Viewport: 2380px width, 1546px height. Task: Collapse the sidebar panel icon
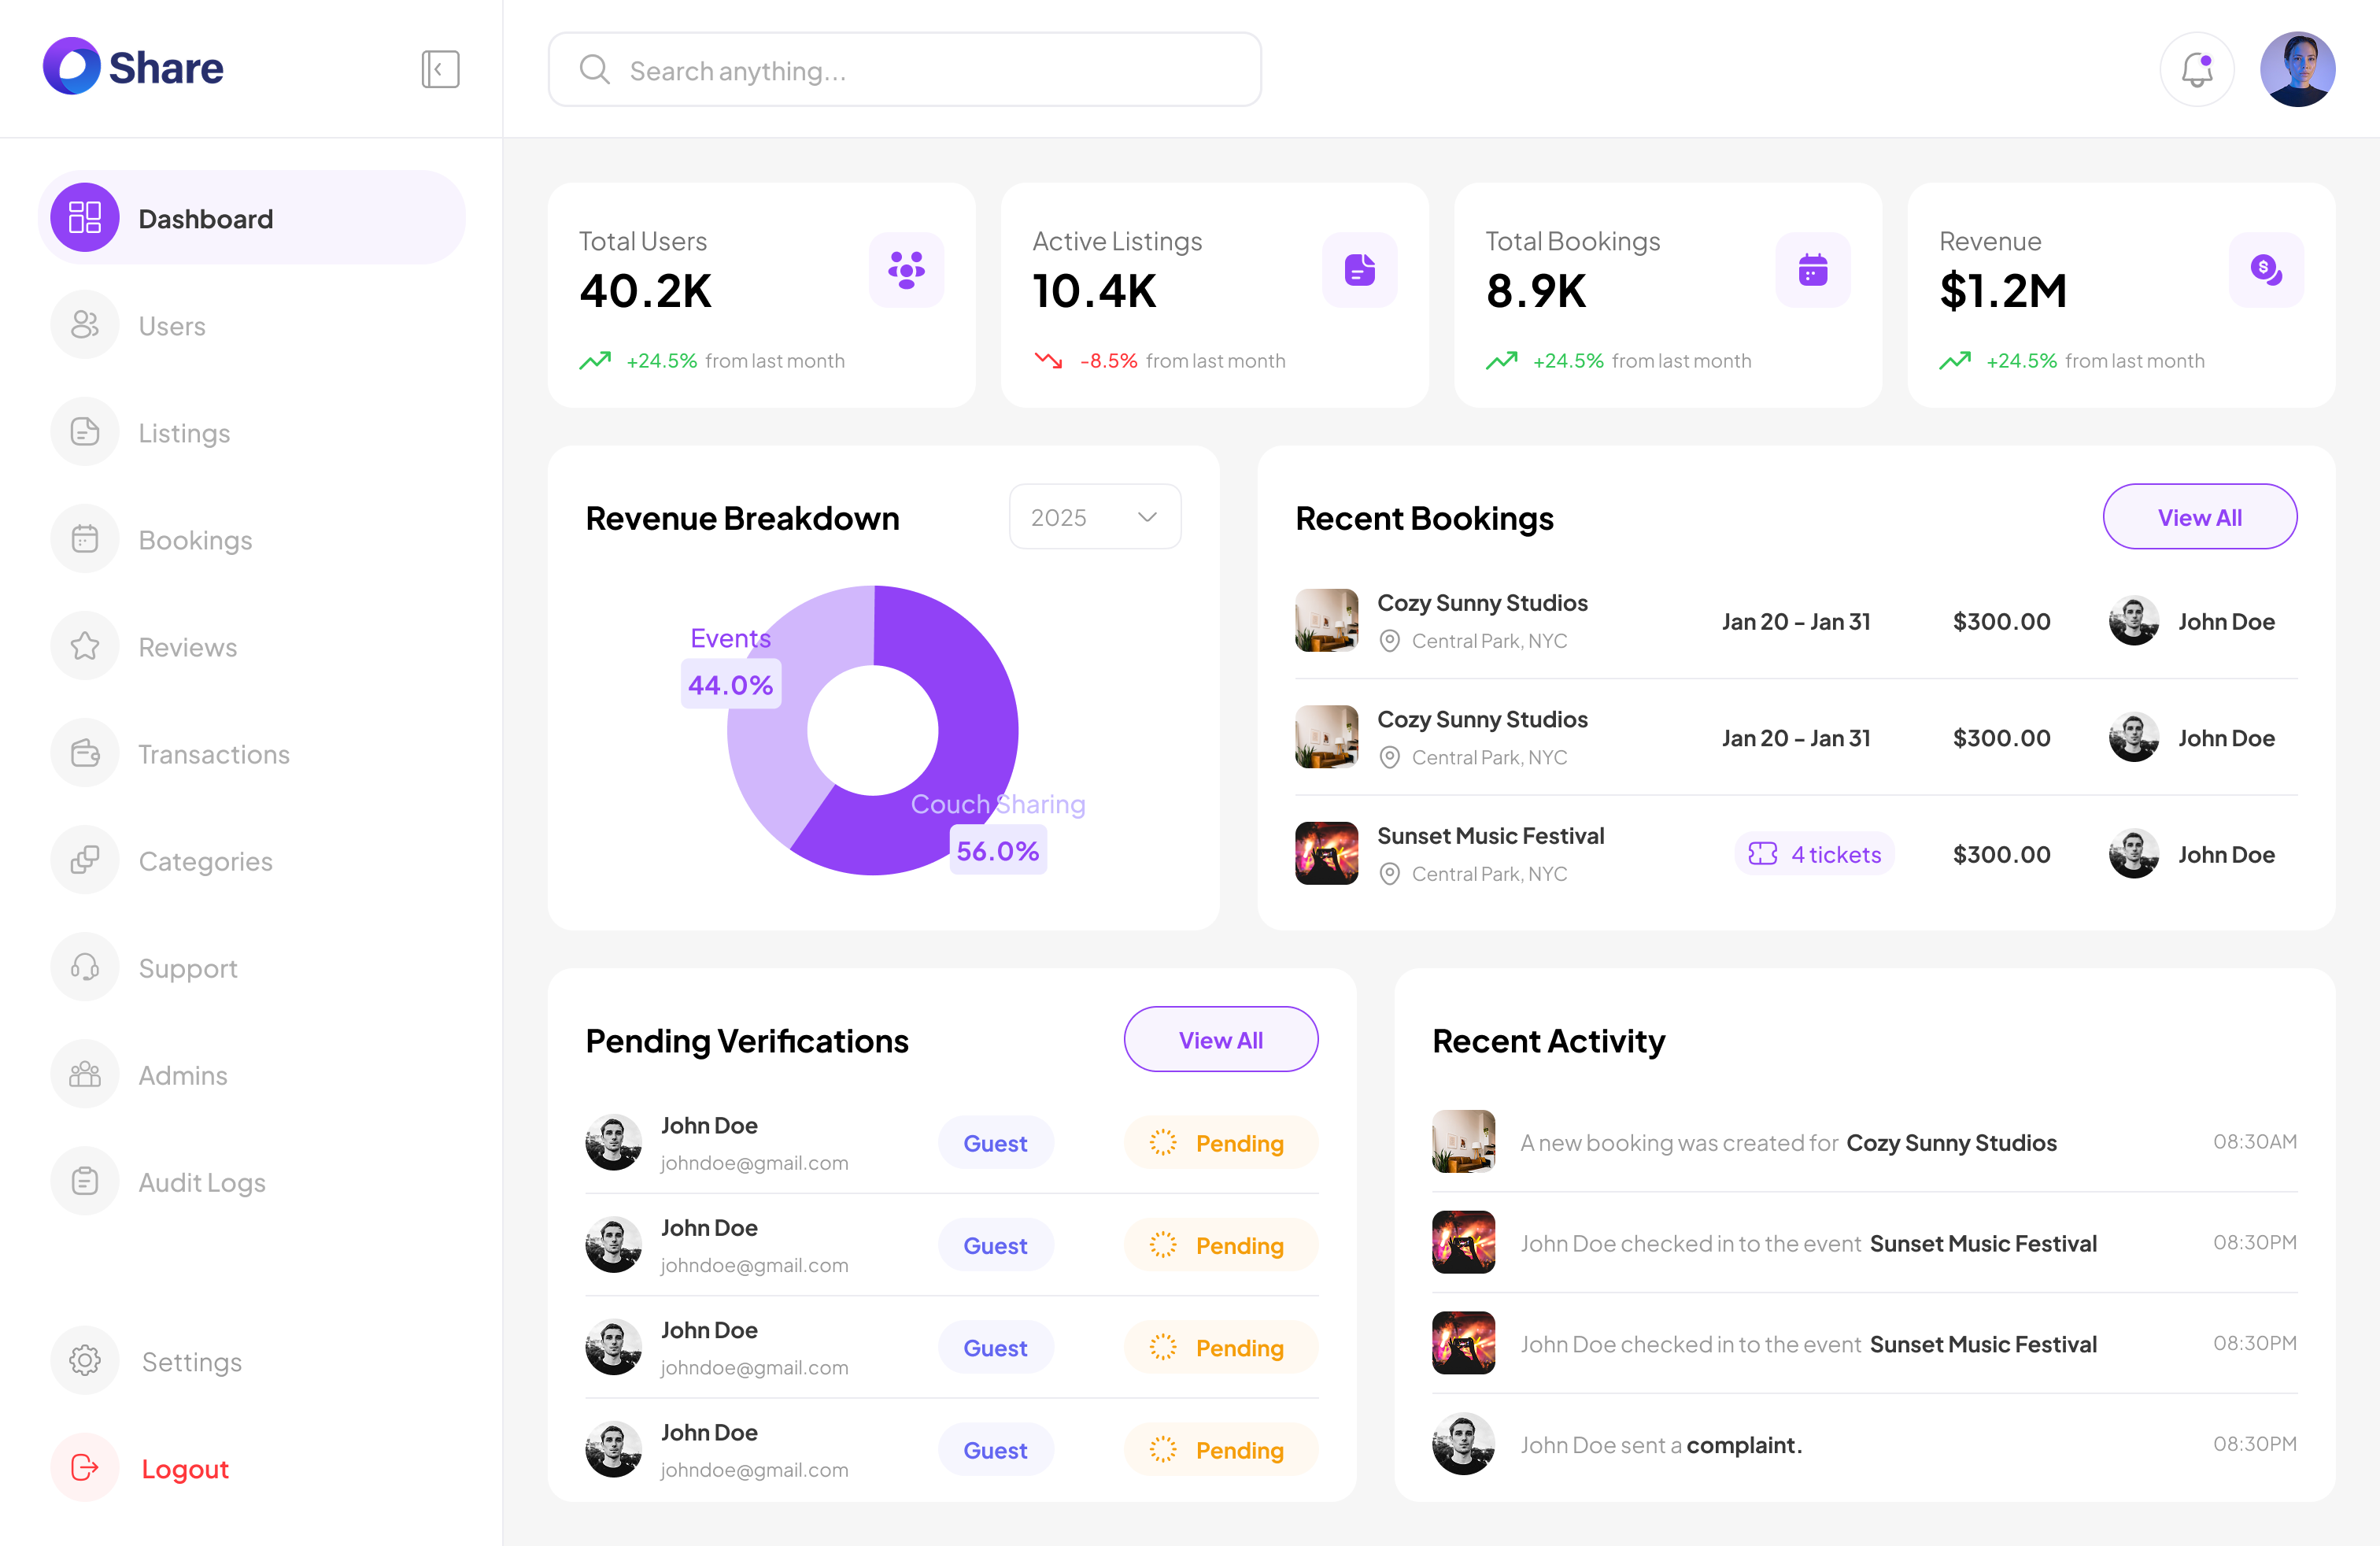(x=440, y=70)
